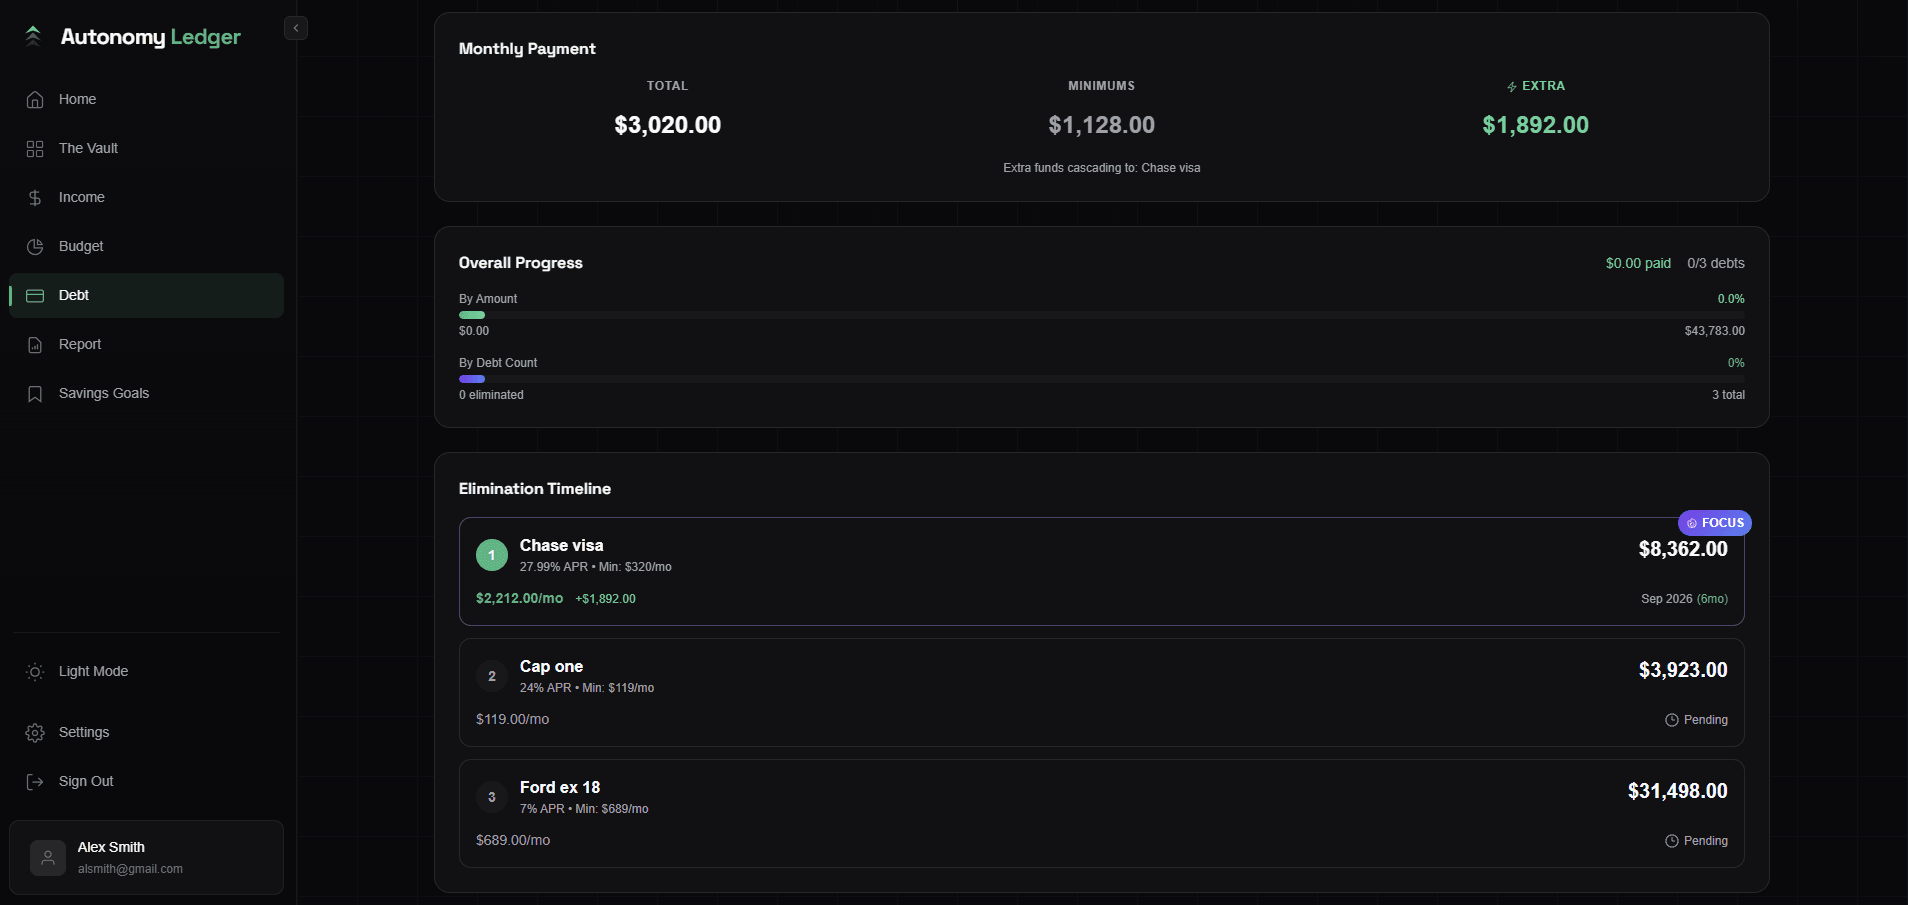Screen dimensions: 1908x905
Task: Click the By Amount progress bar
Action: [x=1101, y=315]
